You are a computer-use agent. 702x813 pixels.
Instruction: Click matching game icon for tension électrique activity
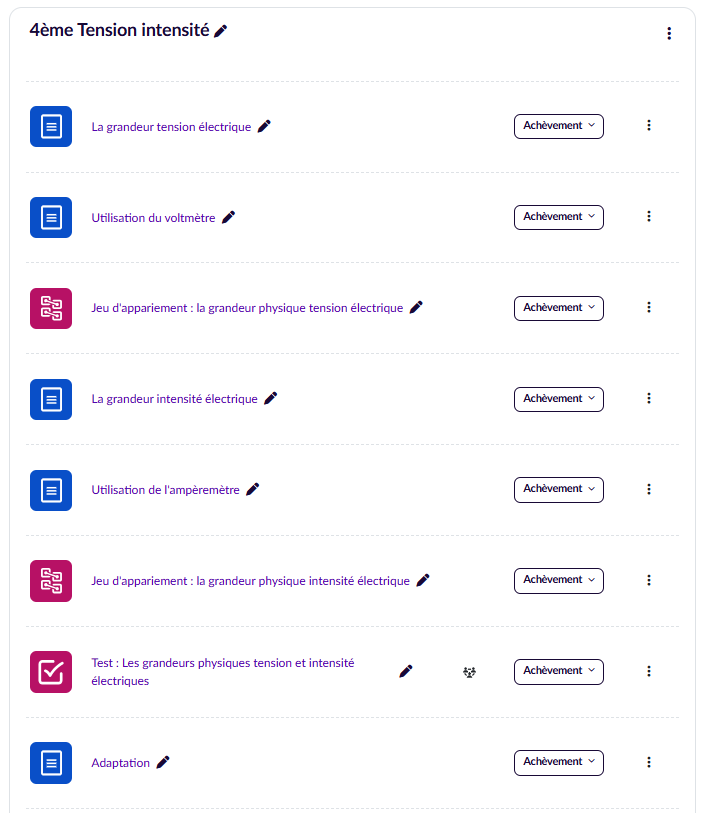point(51,308)
